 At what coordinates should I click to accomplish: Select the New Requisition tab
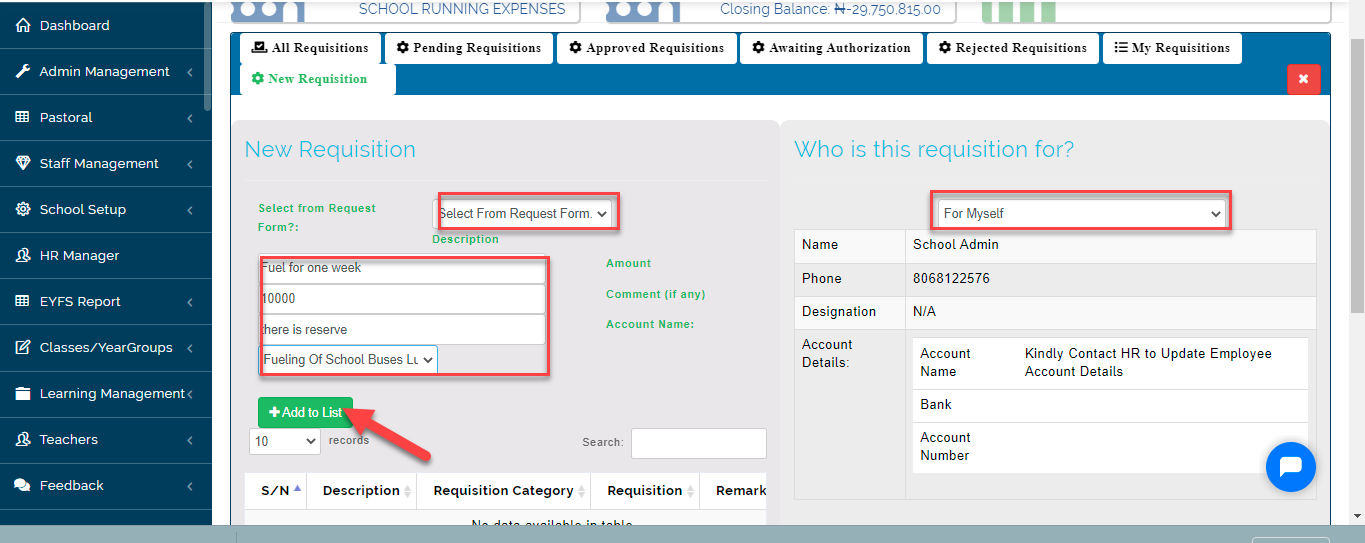tap(318, 79)
